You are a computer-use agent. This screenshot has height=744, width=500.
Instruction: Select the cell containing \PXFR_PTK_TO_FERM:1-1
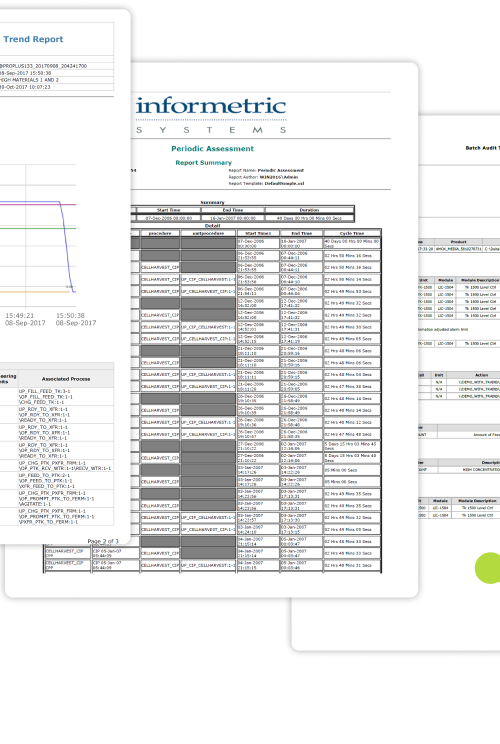point(66,516)
